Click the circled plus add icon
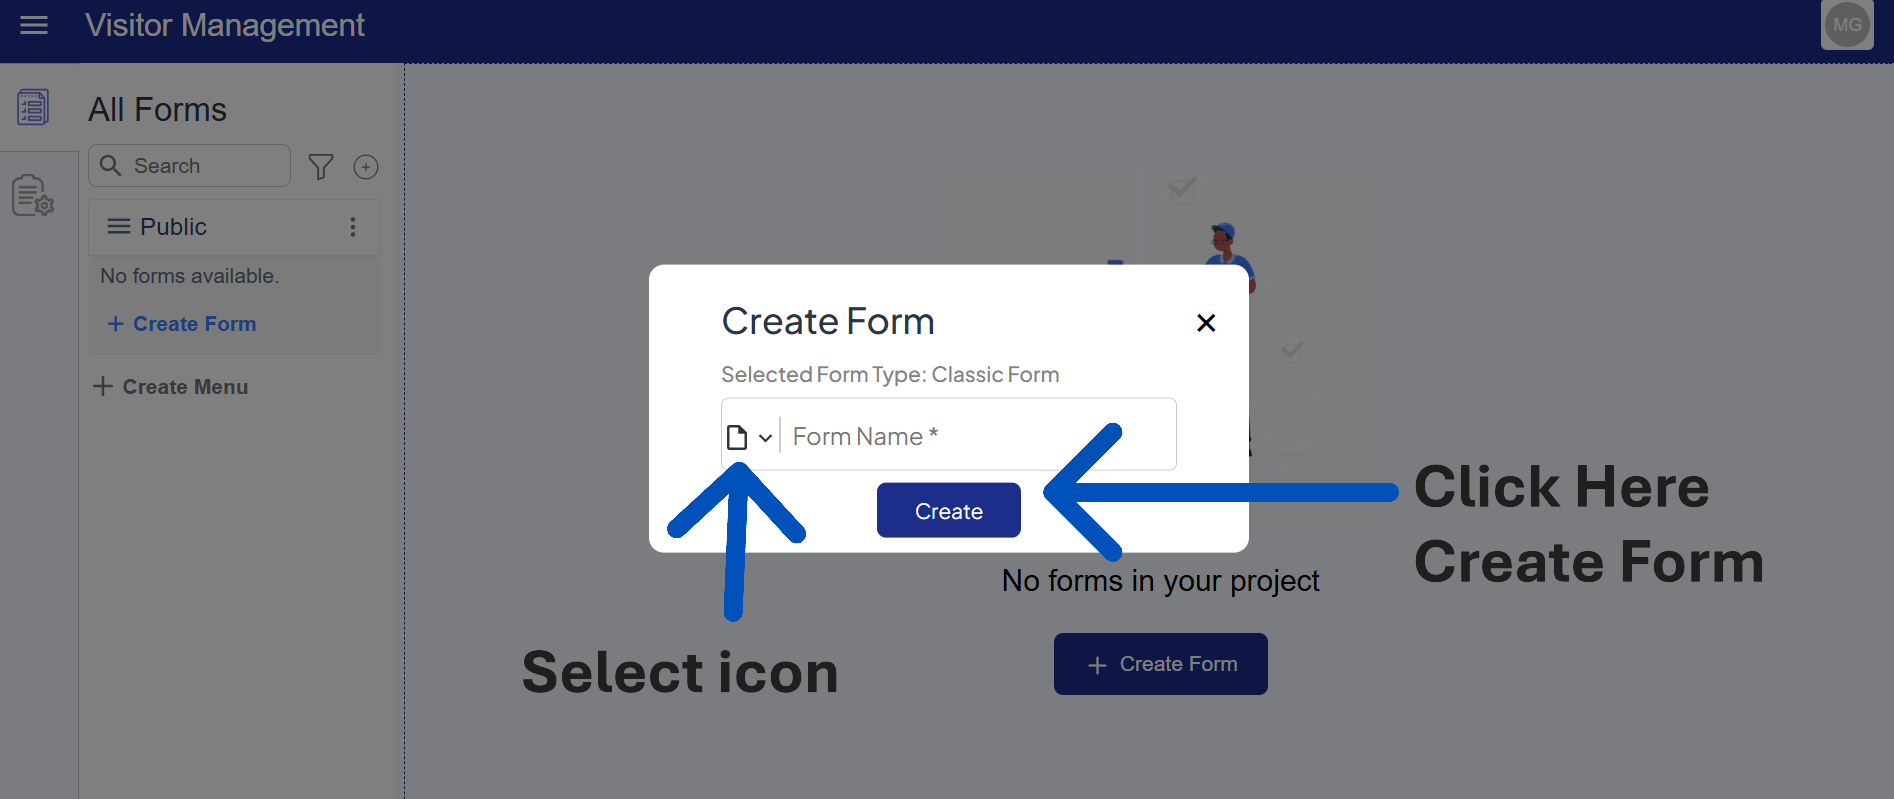This screenshot has width=1894, height=799. [x=366, y=167]
